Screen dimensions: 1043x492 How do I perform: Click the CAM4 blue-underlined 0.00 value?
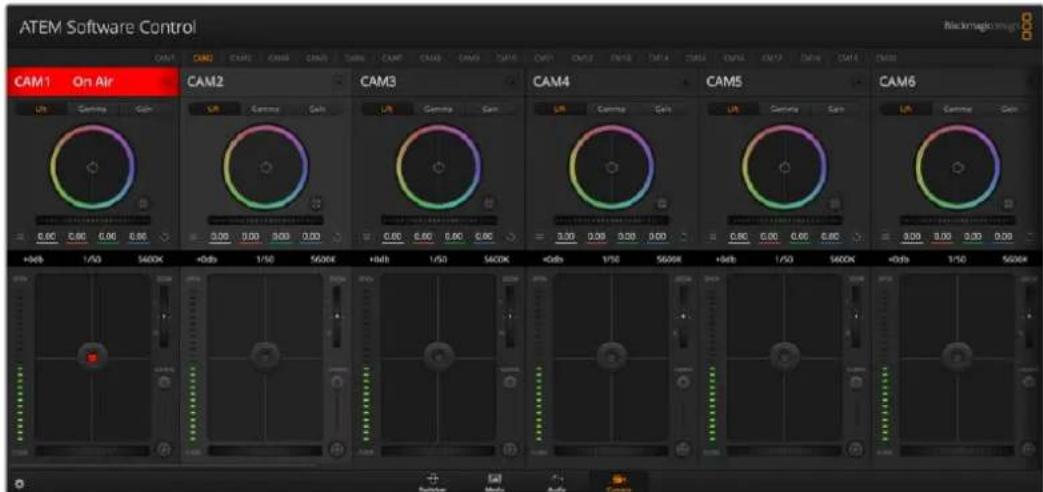(x=657, y=235)
